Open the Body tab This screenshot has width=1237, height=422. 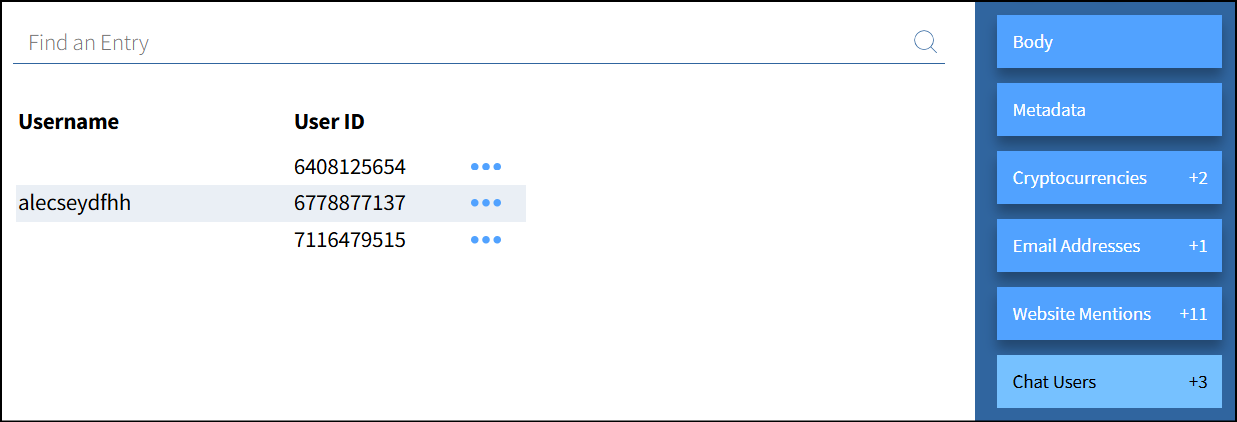coord(1109,42)
